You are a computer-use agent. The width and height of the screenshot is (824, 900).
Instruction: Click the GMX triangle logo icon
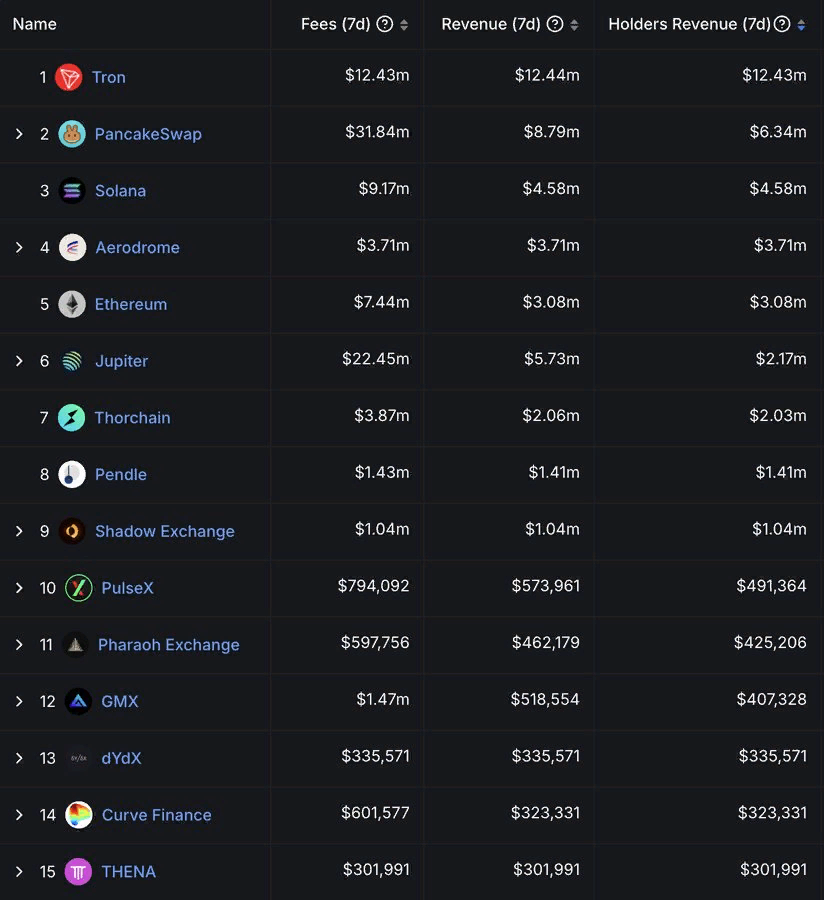click(78, 702)
